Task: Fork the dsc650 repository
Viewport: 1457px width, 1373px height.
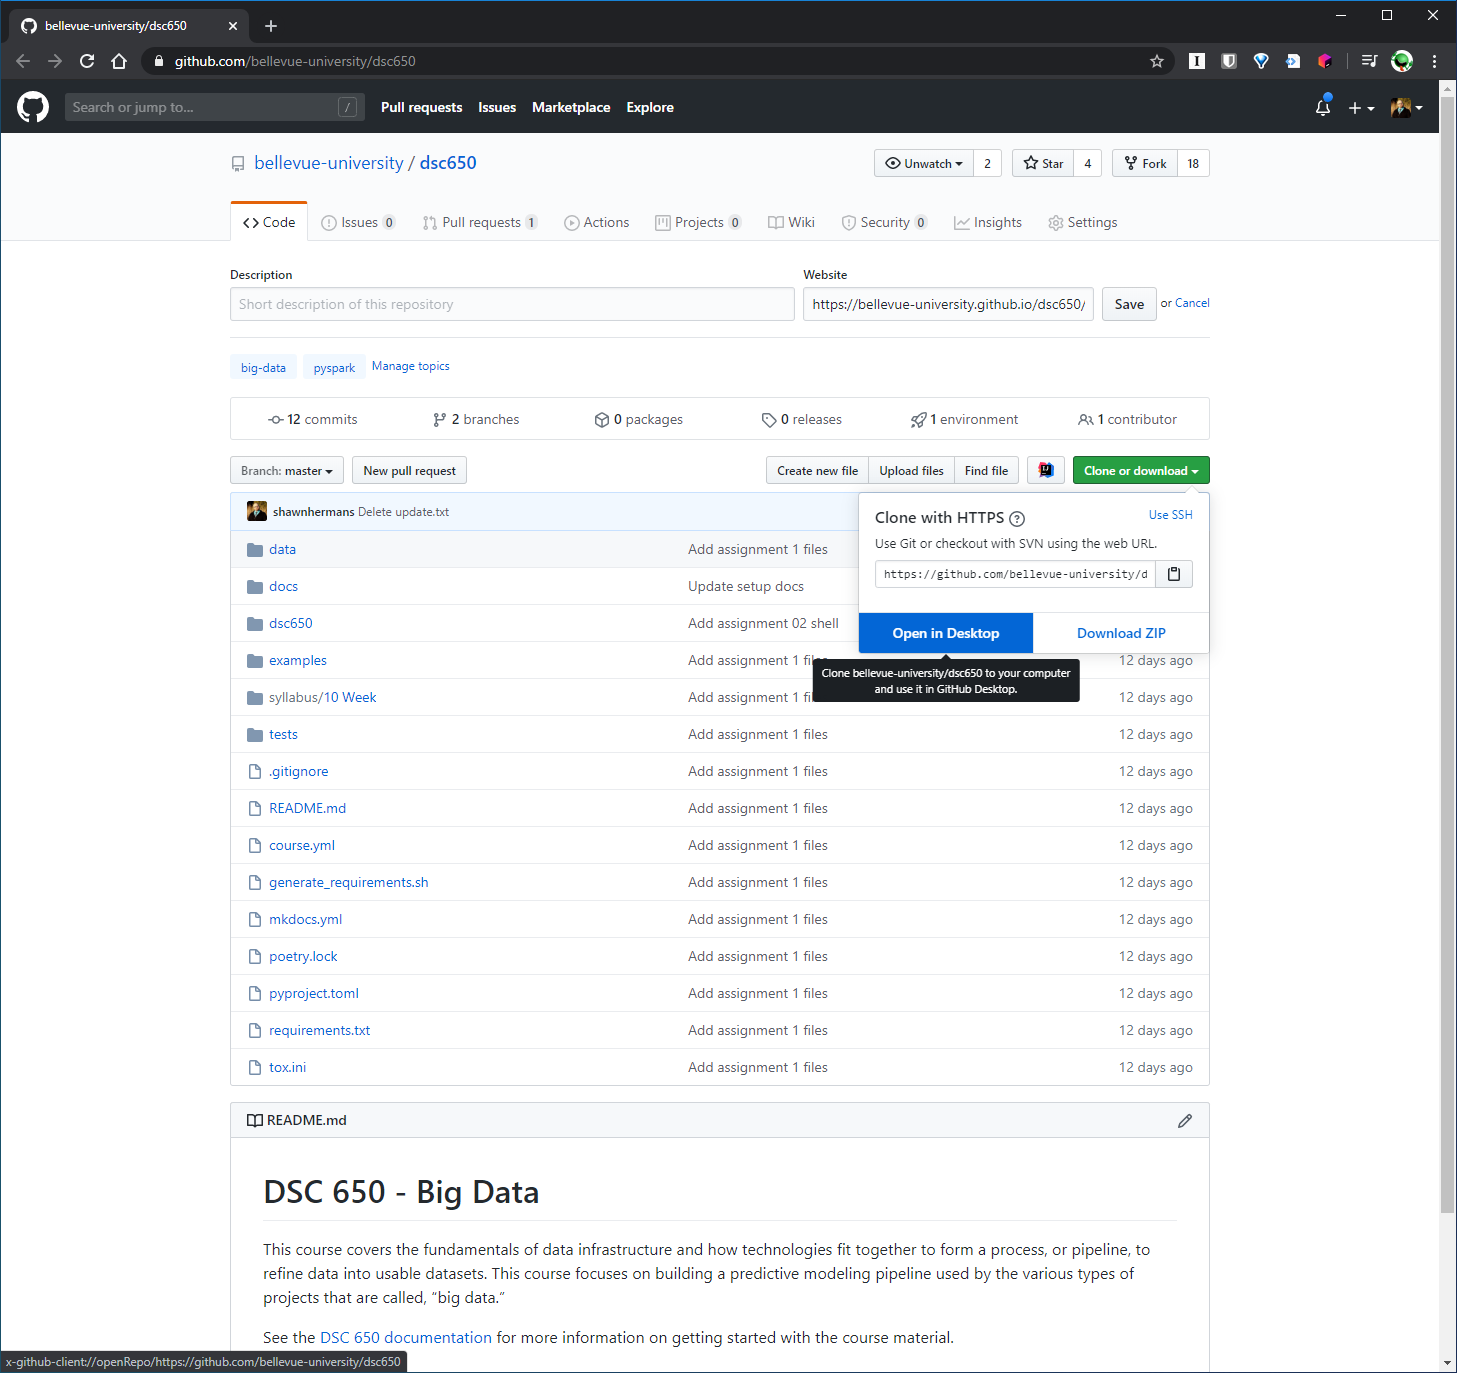Action: [x=1145, y=163]
